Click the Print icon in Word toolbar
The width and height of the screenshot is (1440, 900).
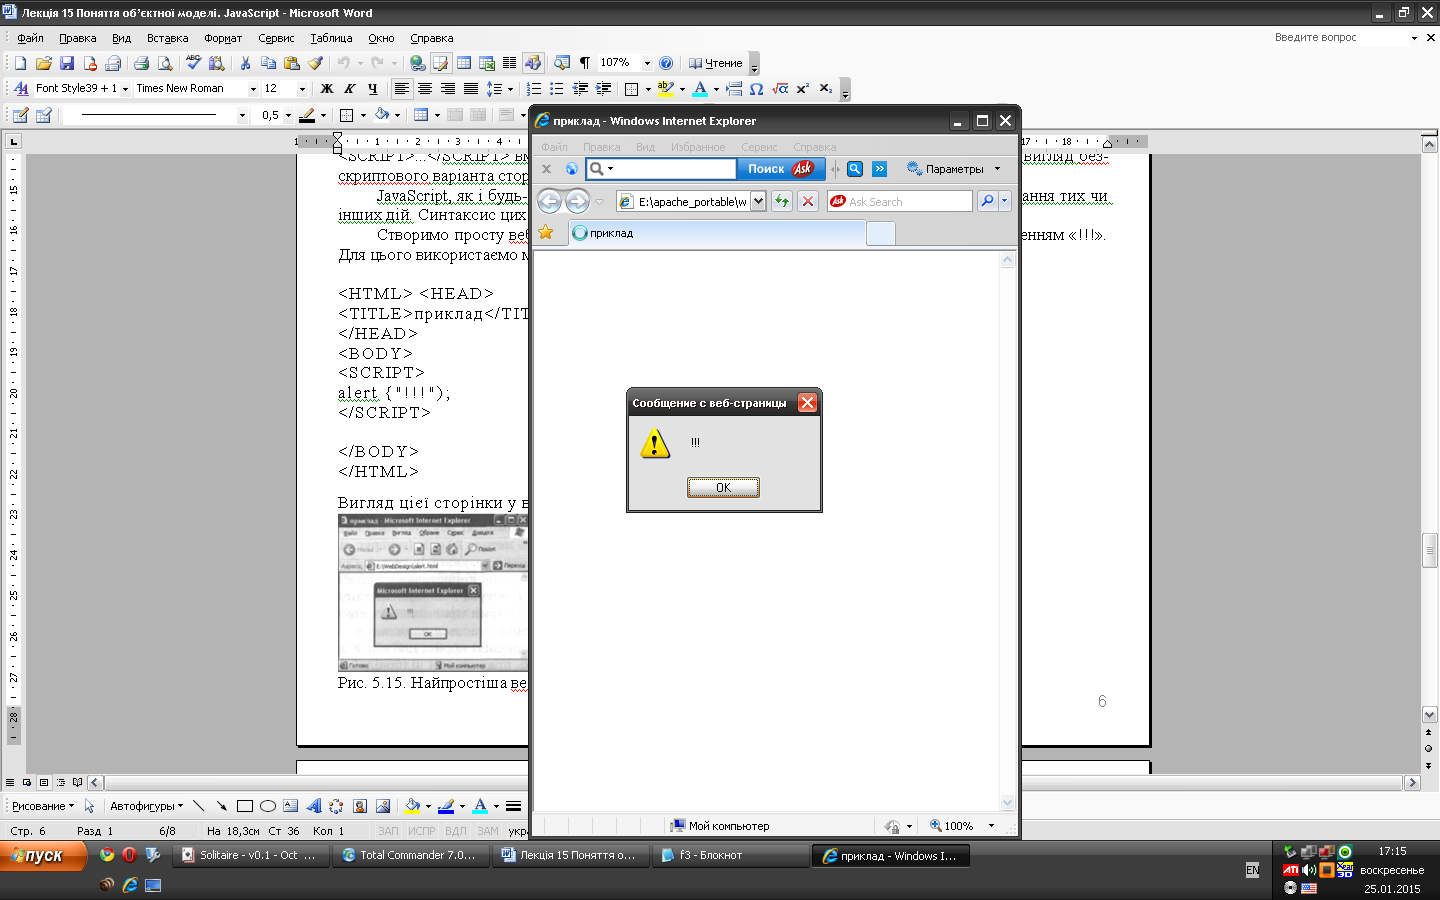point(141,63)
